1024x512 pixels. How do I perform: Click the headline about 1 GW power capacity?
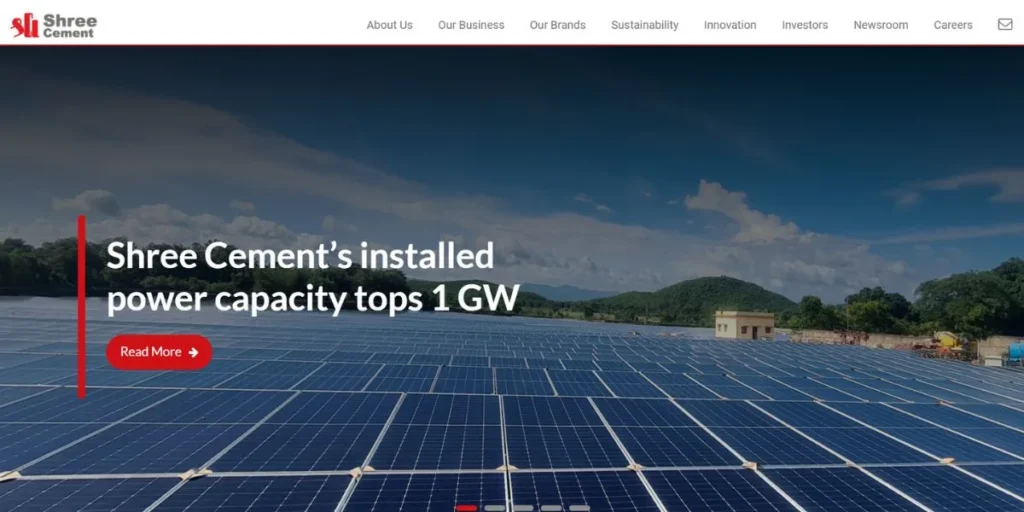[313, 277]
